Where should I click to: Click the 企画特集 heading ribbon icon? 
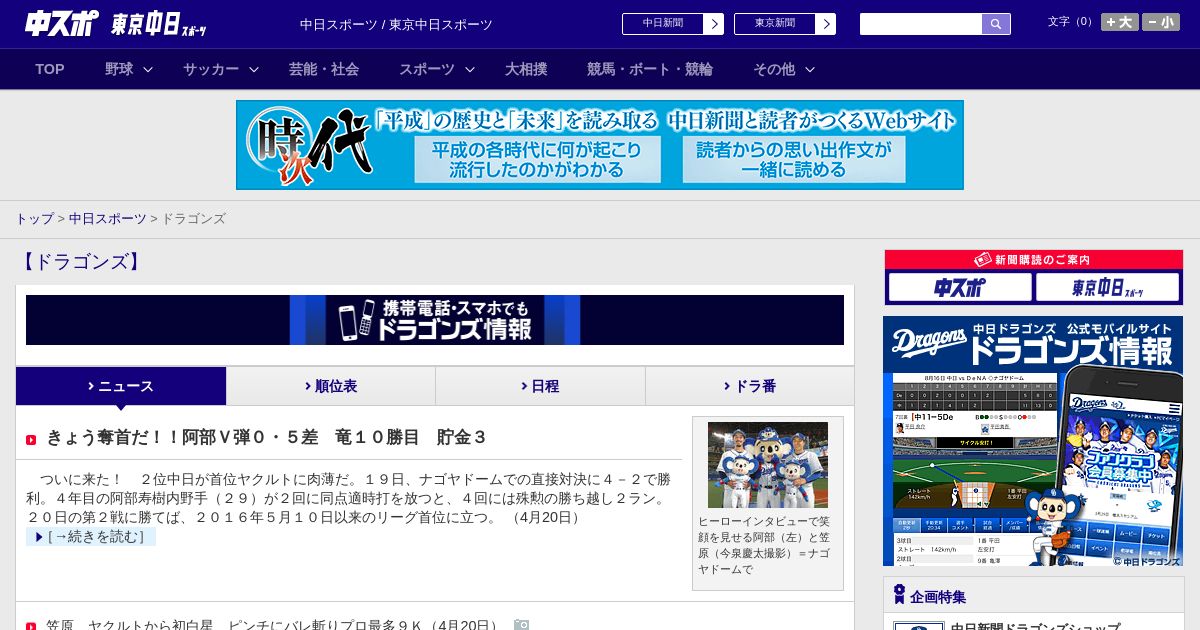click(x=899, y=595)
